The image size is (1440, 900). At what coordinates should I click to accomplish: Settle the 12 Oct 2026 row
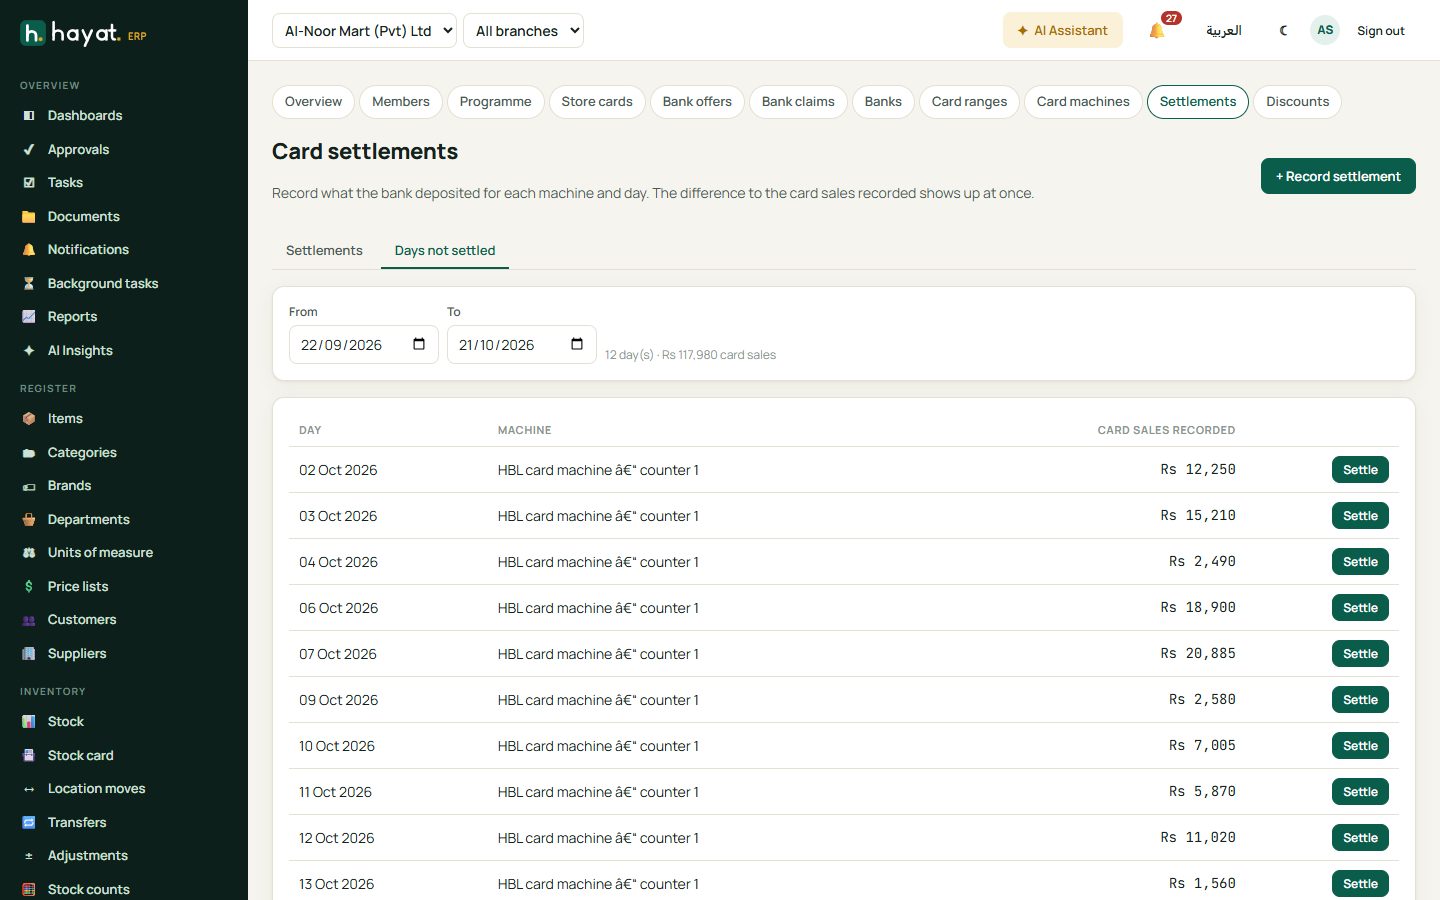[x=1360, y=838]
